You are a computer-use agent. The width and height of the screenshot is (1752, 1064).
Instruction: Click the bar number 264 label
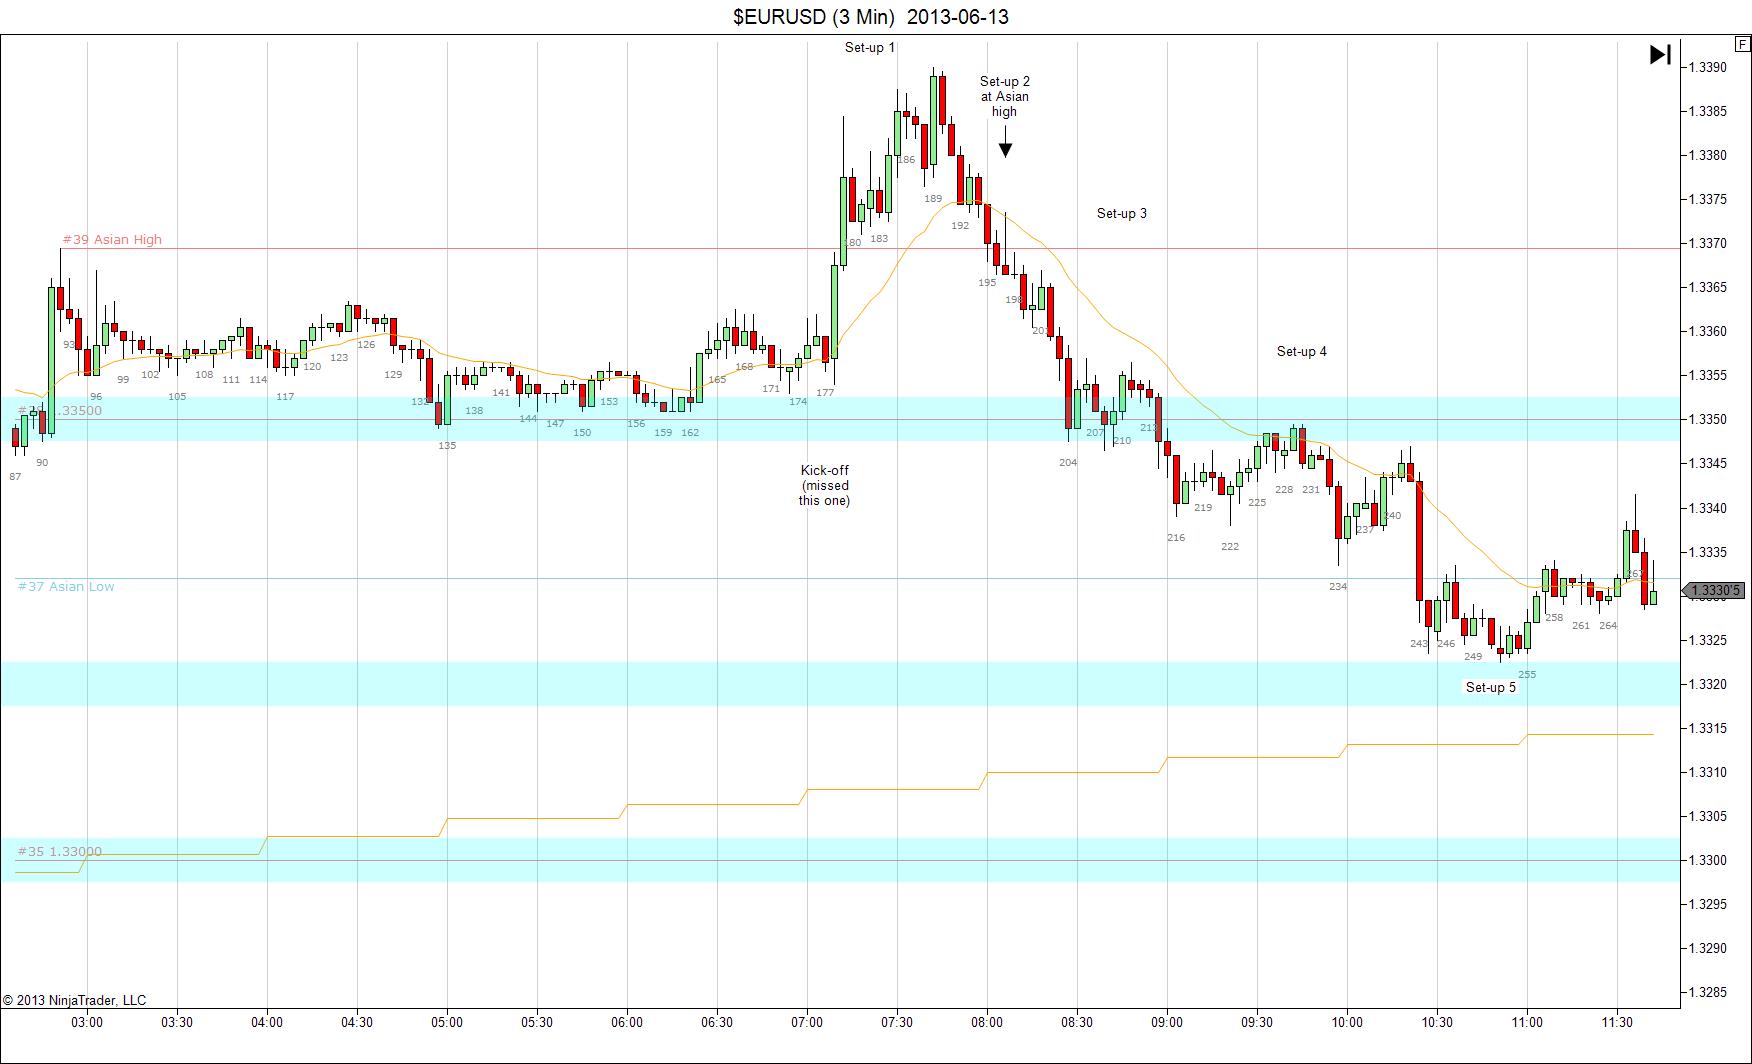pyautogui.click(x=1608, y=626)
